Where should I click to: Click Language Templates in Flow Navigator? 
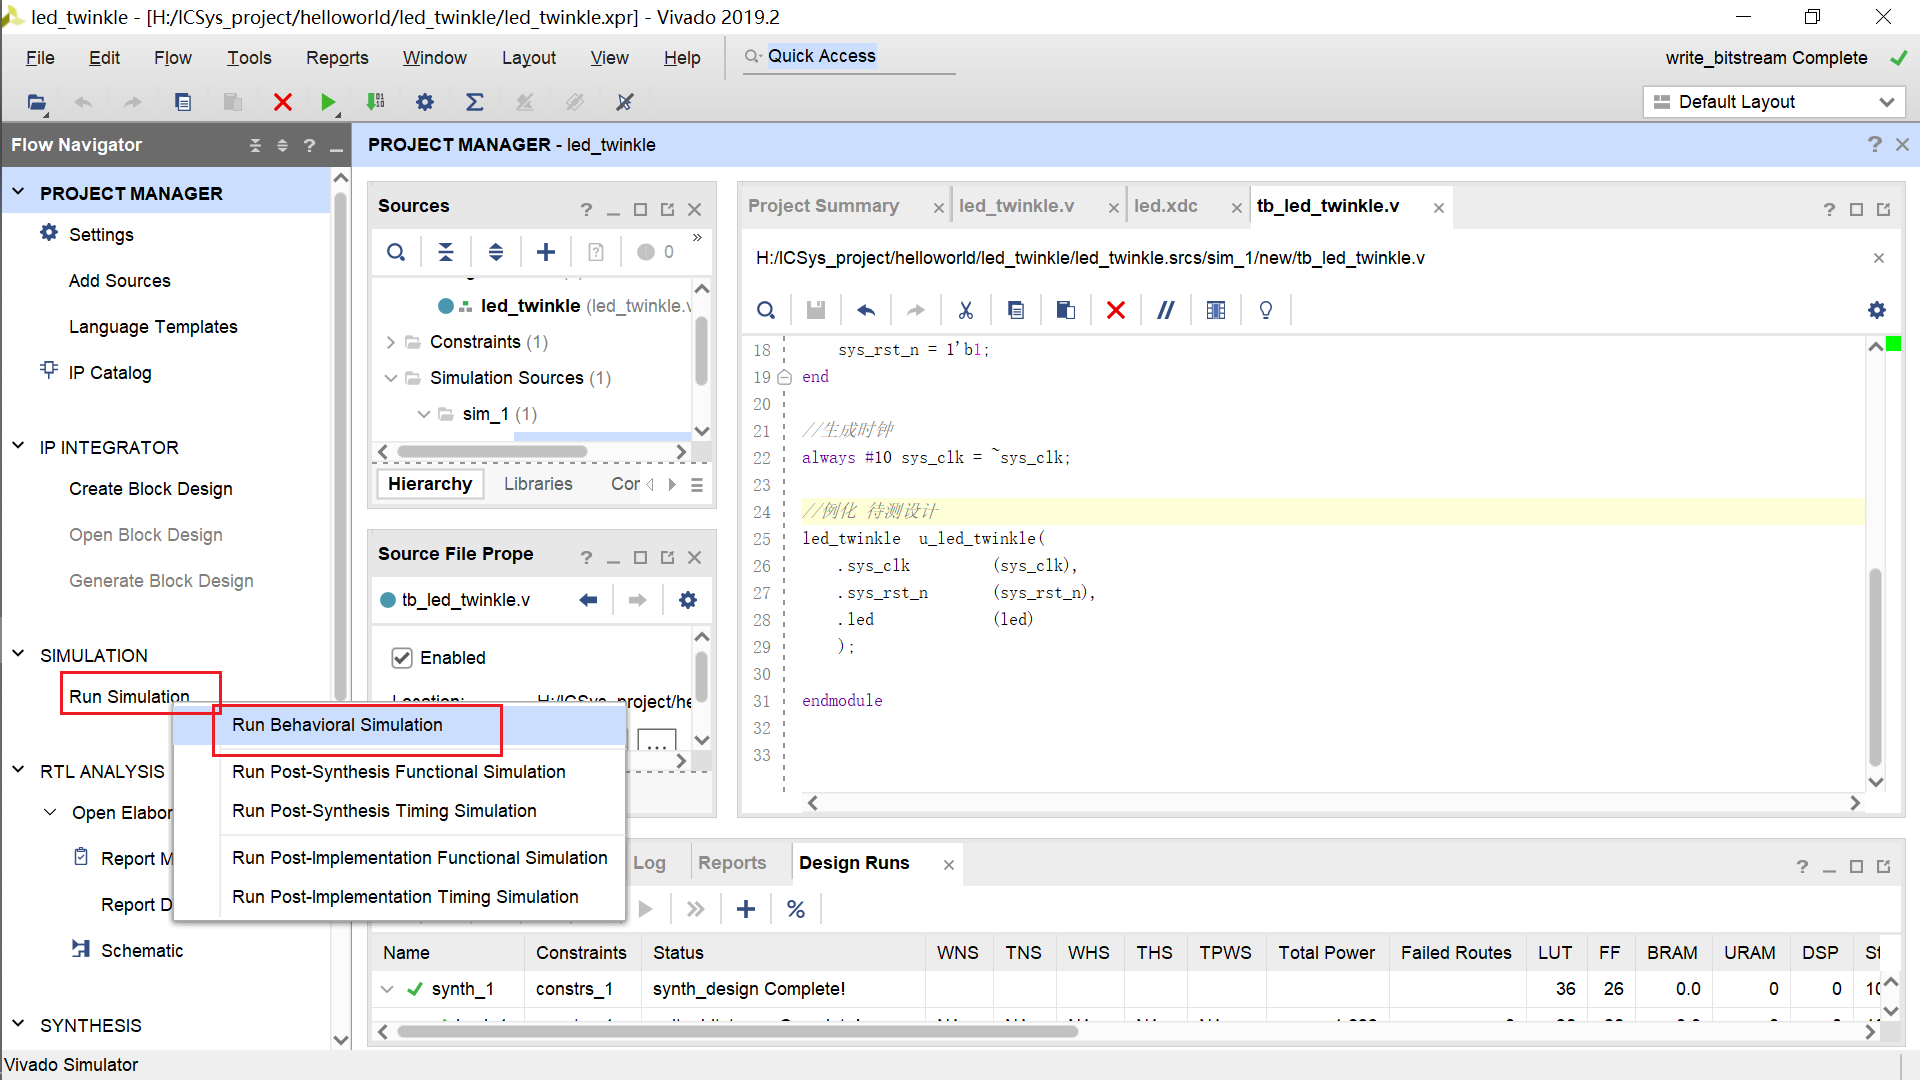point(153,327)
